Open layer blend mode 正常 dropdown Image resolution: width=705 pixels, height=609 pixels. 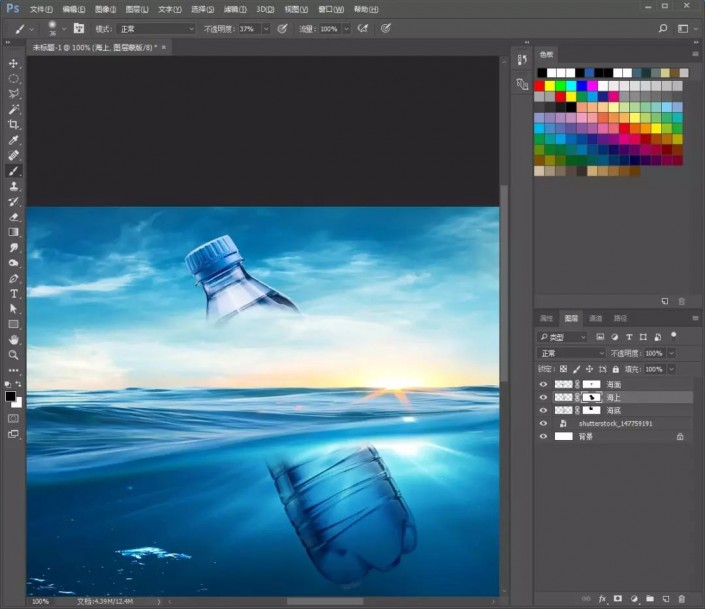[x=571, y=354]
